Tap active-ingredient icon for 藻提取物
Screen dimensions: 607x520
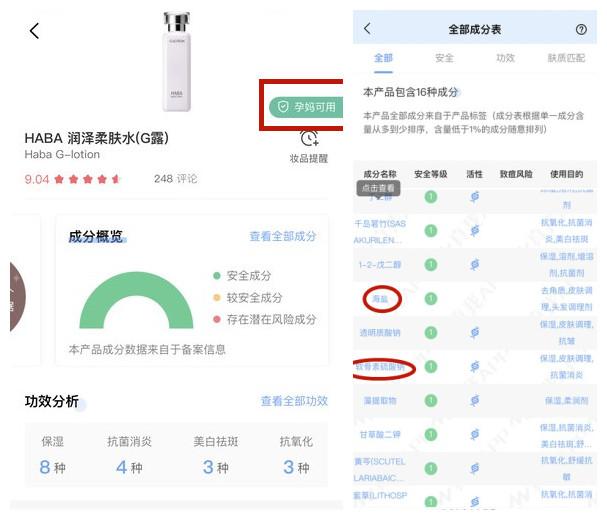[475, 400]
